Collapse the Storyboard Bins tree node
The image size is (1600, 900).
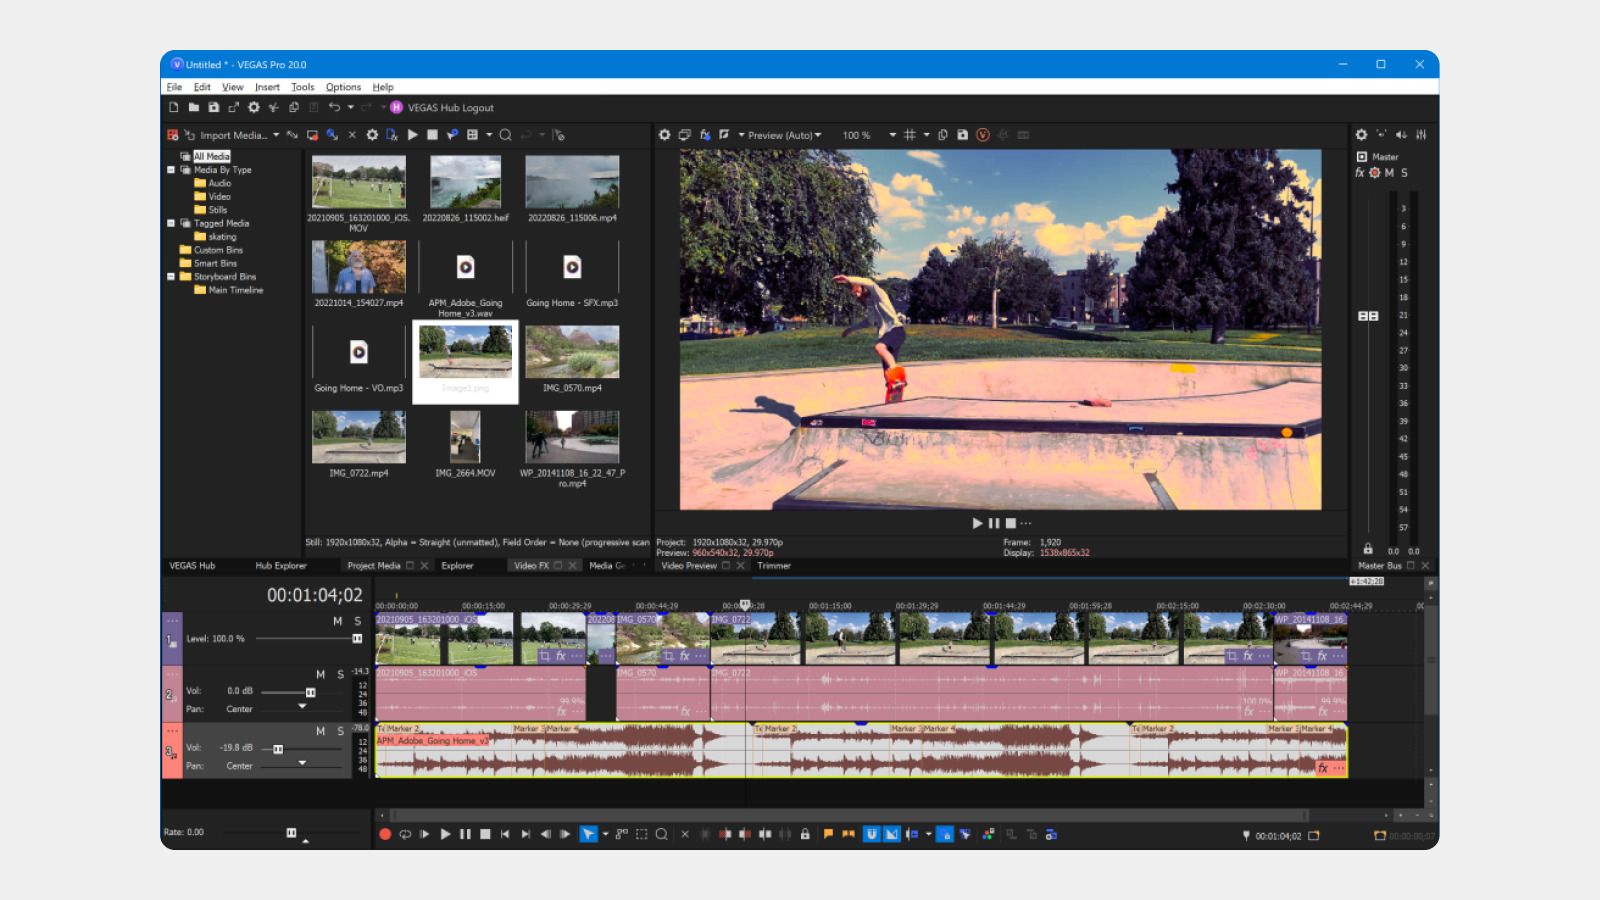click(x=171, y=276)
